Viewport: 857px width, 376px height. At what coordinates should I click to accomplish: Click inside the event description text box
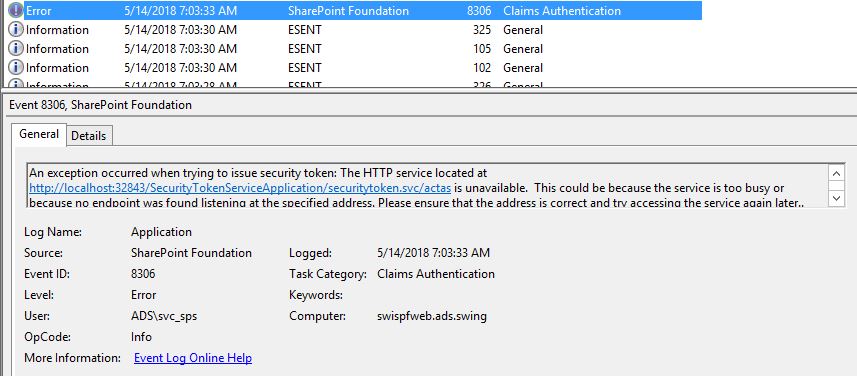coord(427,185)
